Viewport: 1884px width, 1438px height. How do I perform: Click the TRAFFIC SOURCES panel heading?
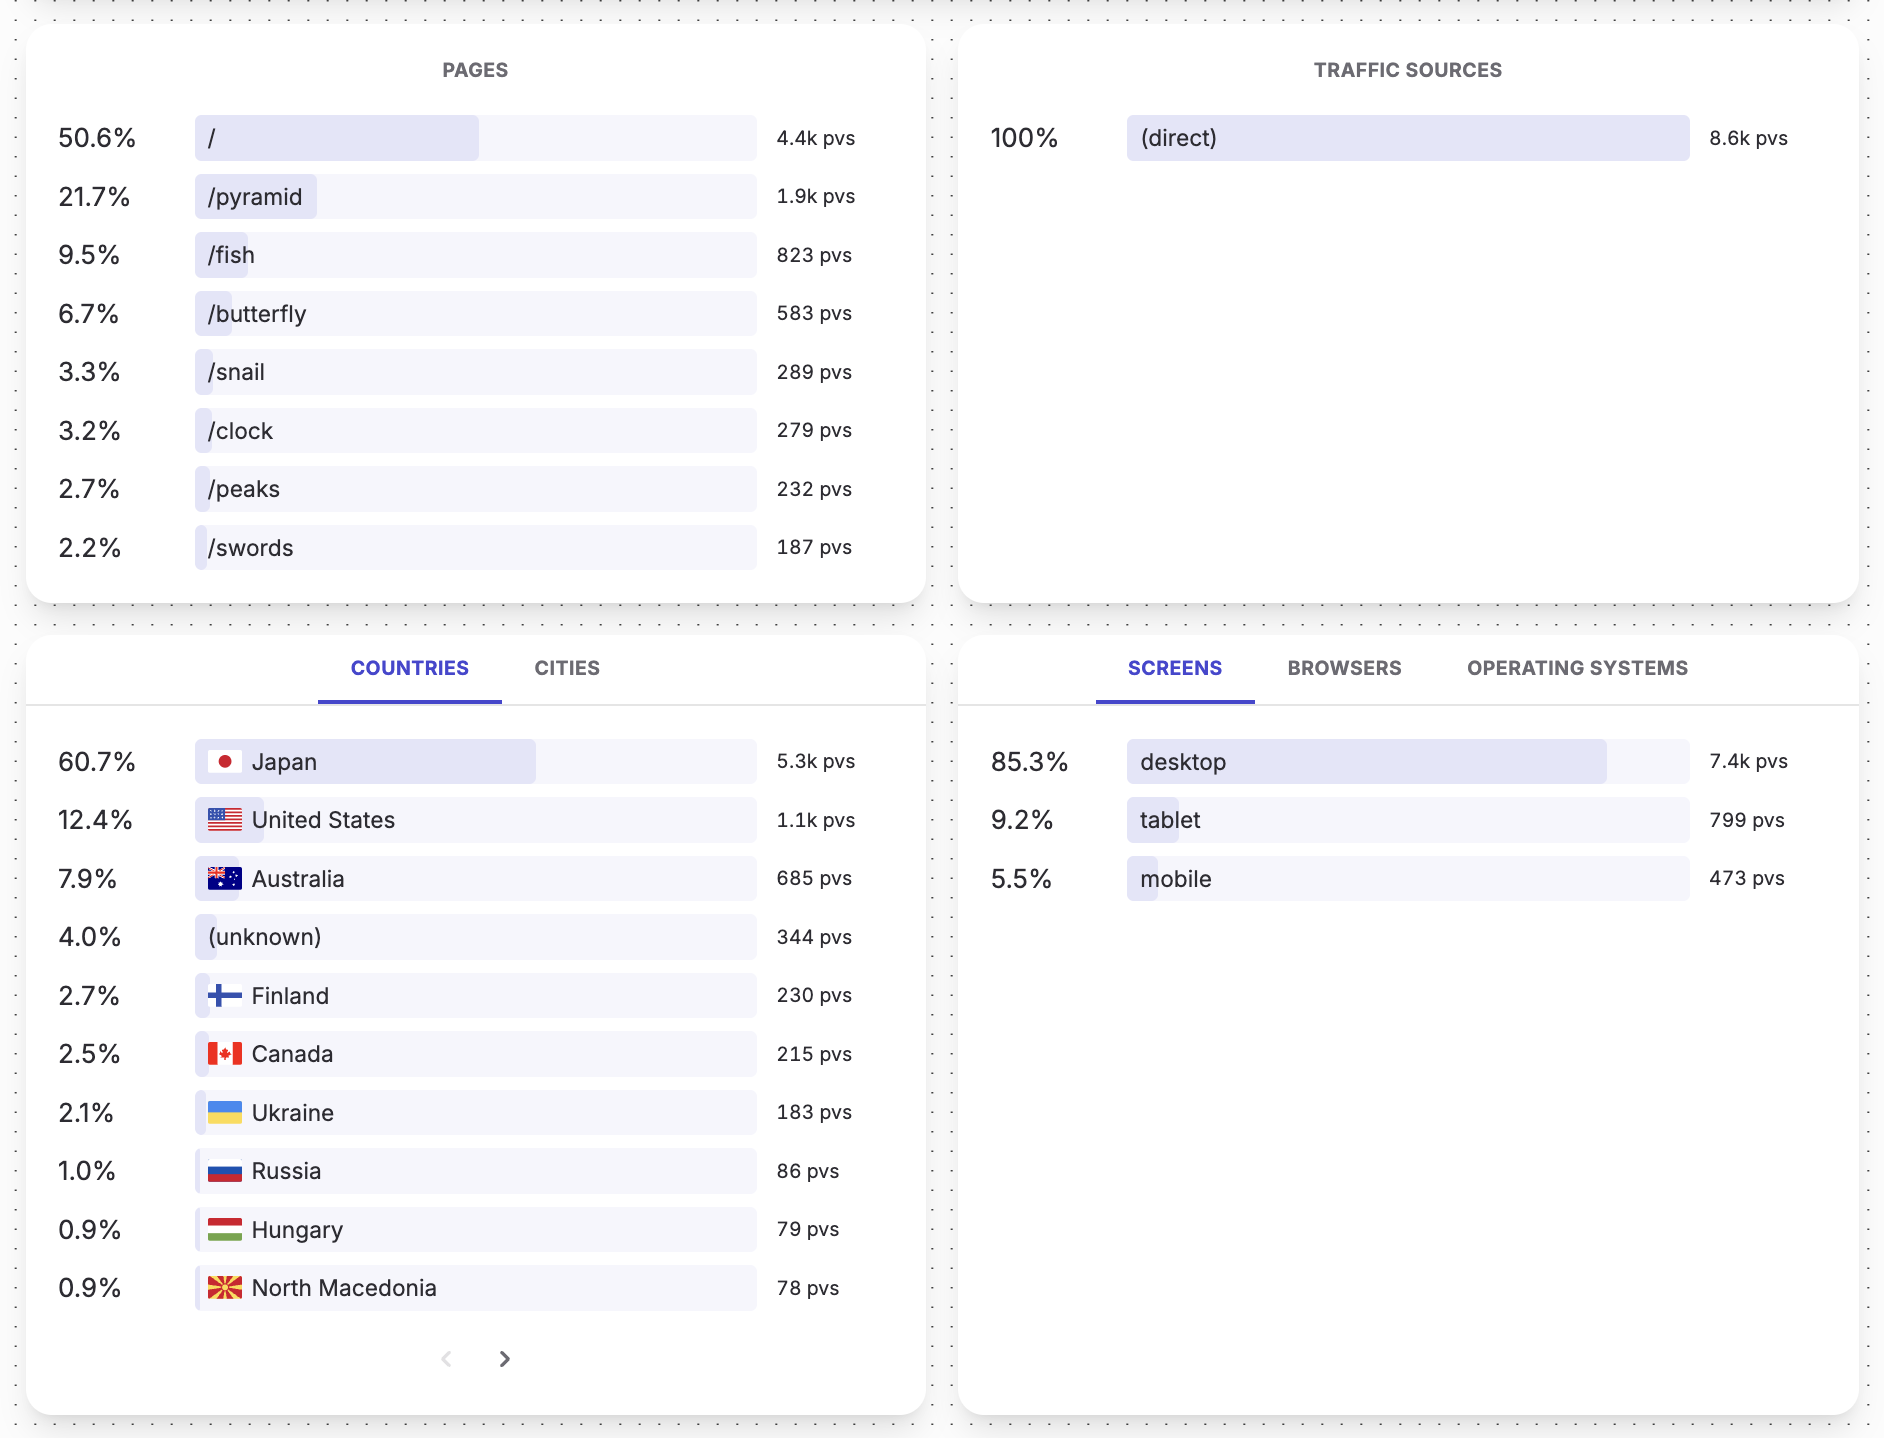pyautogui.click(x=1408, y=70)
